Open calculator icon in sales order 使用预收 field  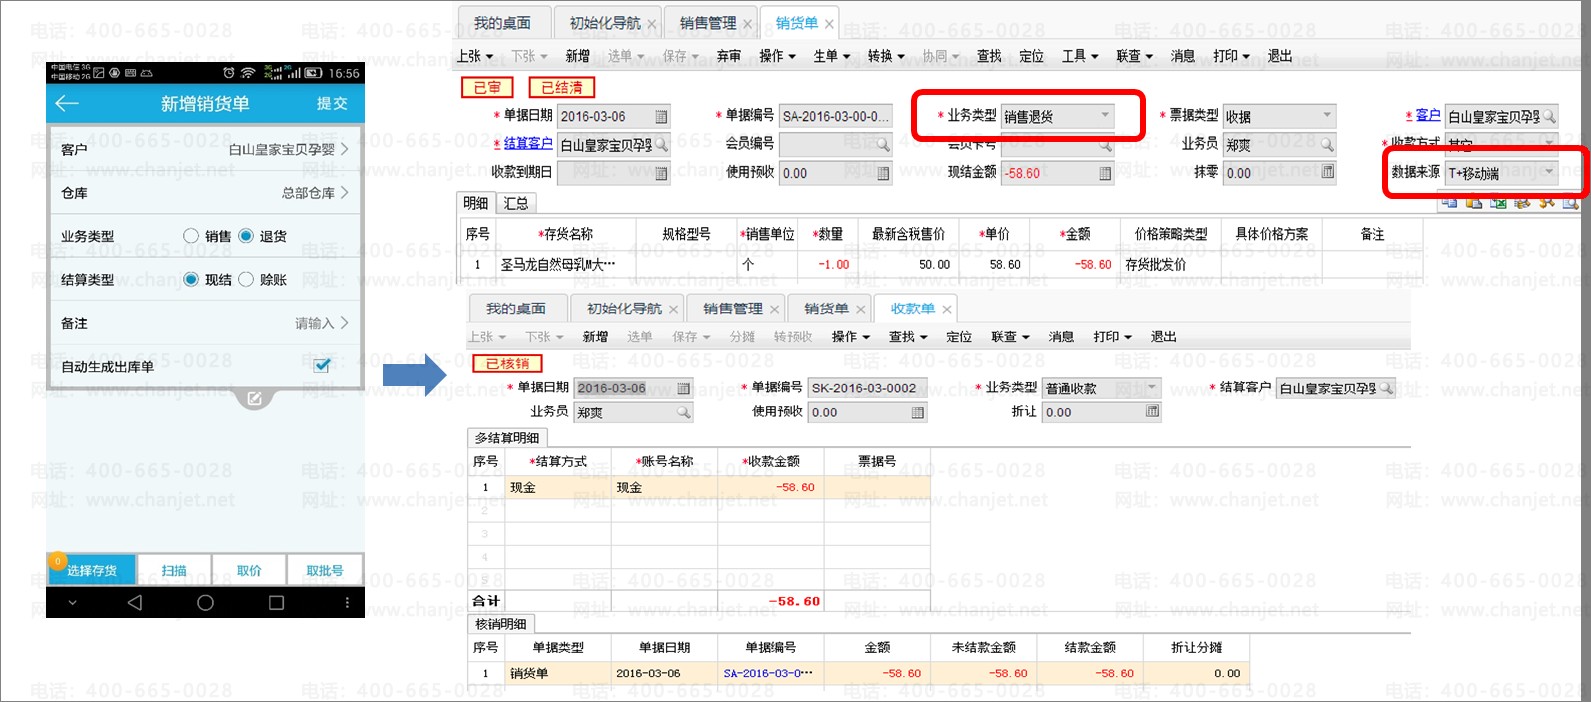tap(883, 173)
